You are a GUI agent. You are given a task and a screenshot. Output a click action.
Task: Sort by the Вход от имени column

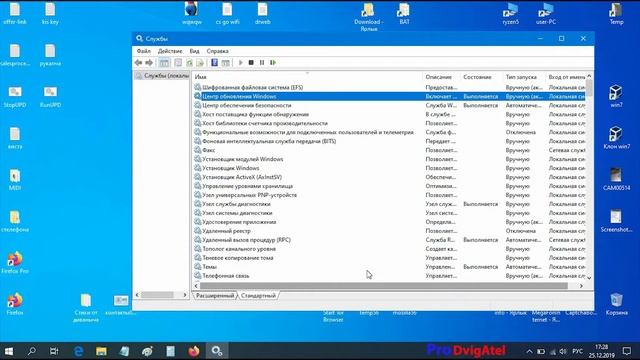tap(566, 77)
